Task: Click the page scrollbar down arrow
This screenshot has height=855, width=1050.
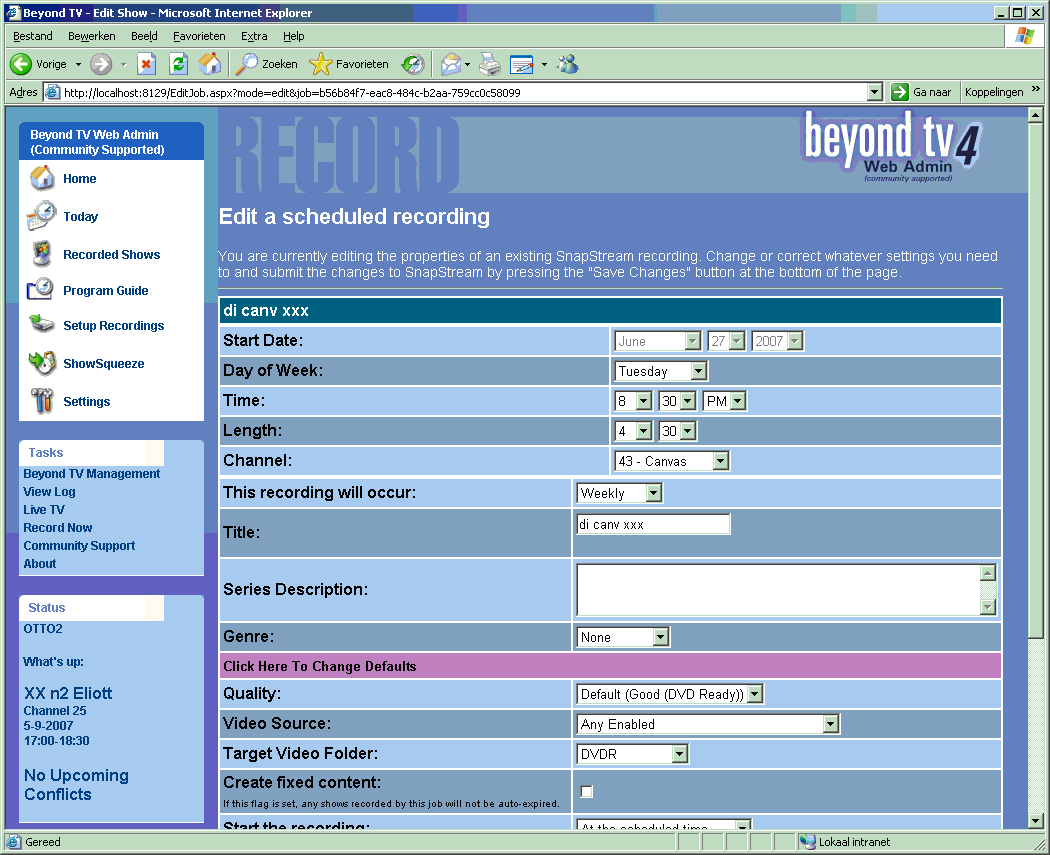Action: click(1035, 821)
